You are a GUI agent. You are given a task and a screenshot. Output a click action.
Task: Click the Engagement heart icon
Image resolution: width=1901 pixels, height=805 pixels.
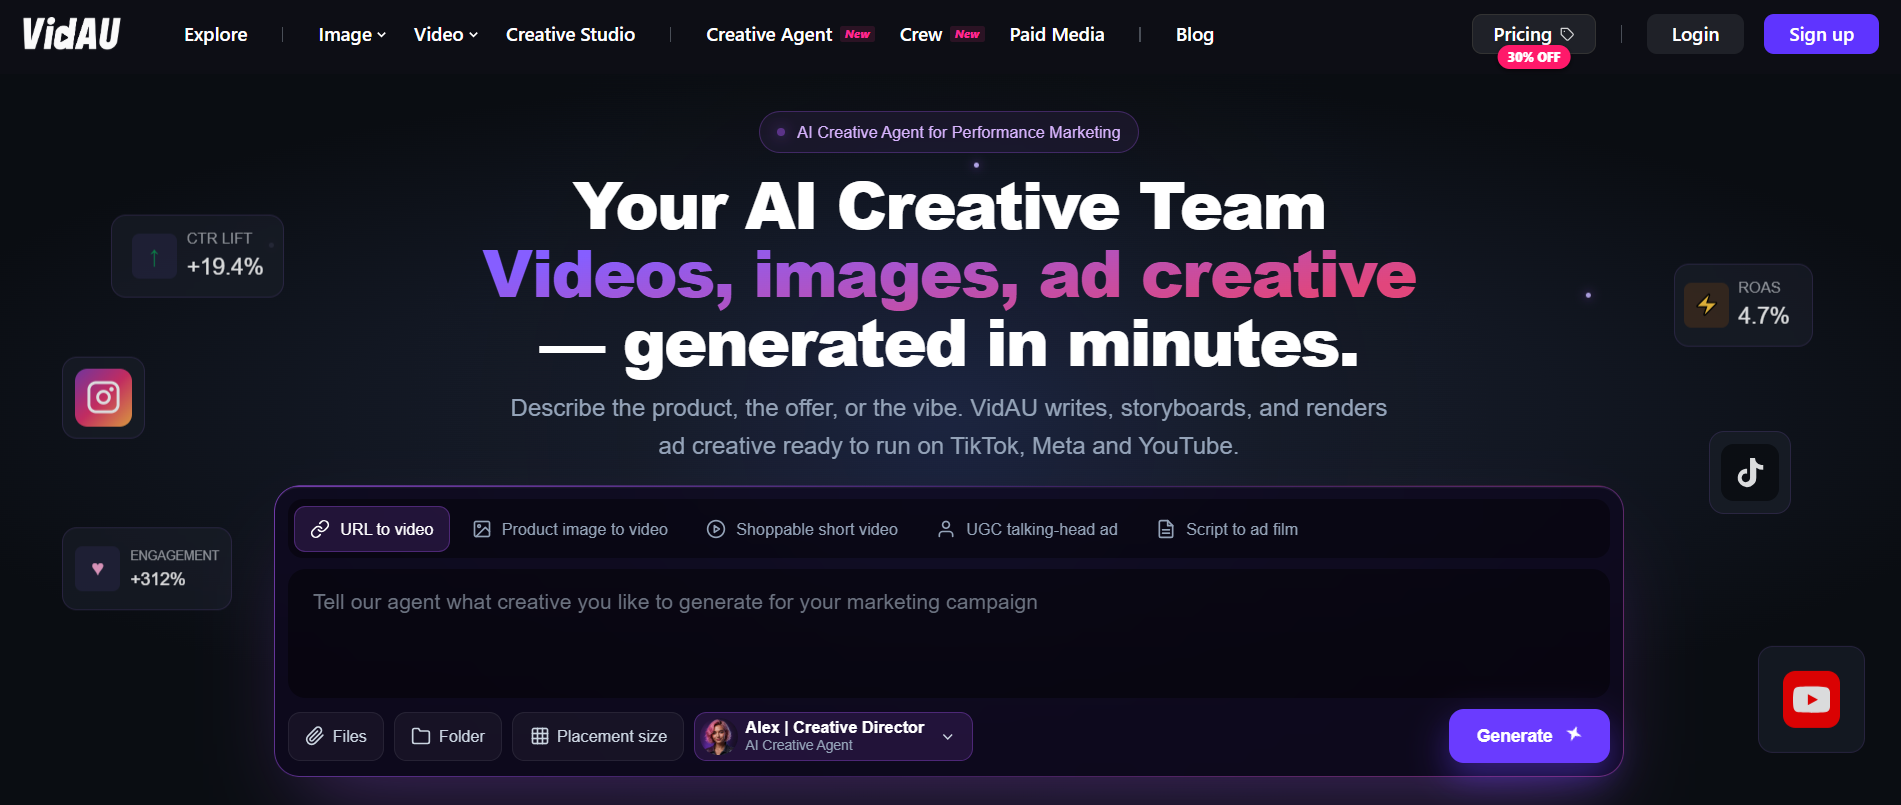coord(98,568)
